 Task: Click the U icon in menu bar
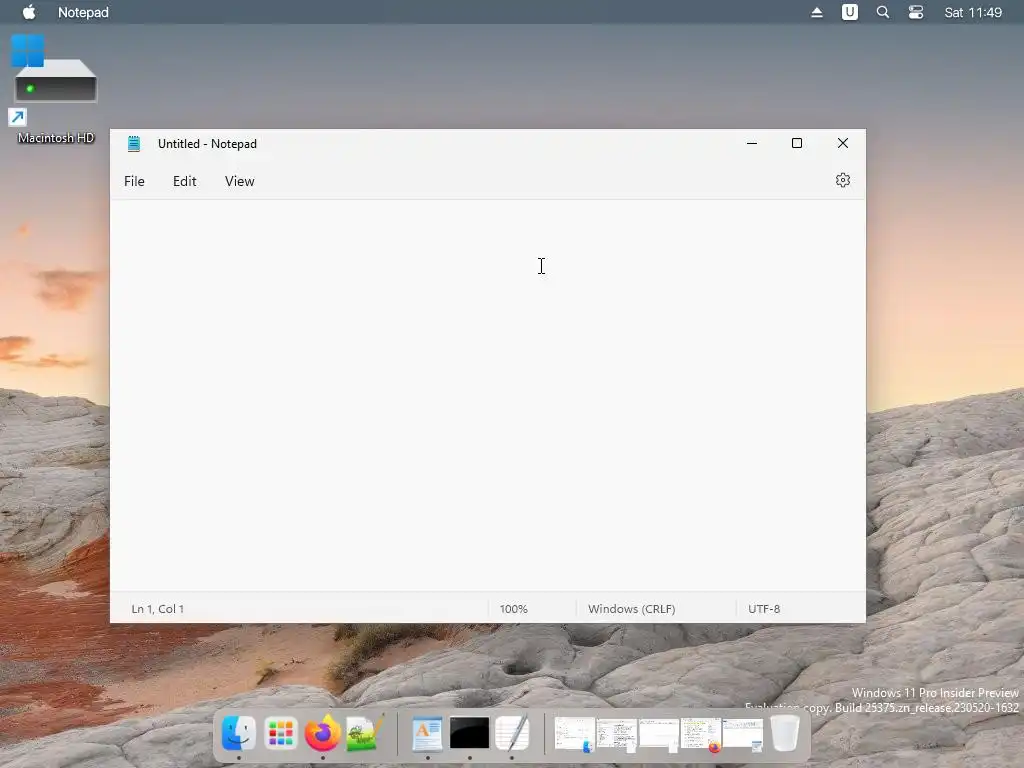(849, 12)
